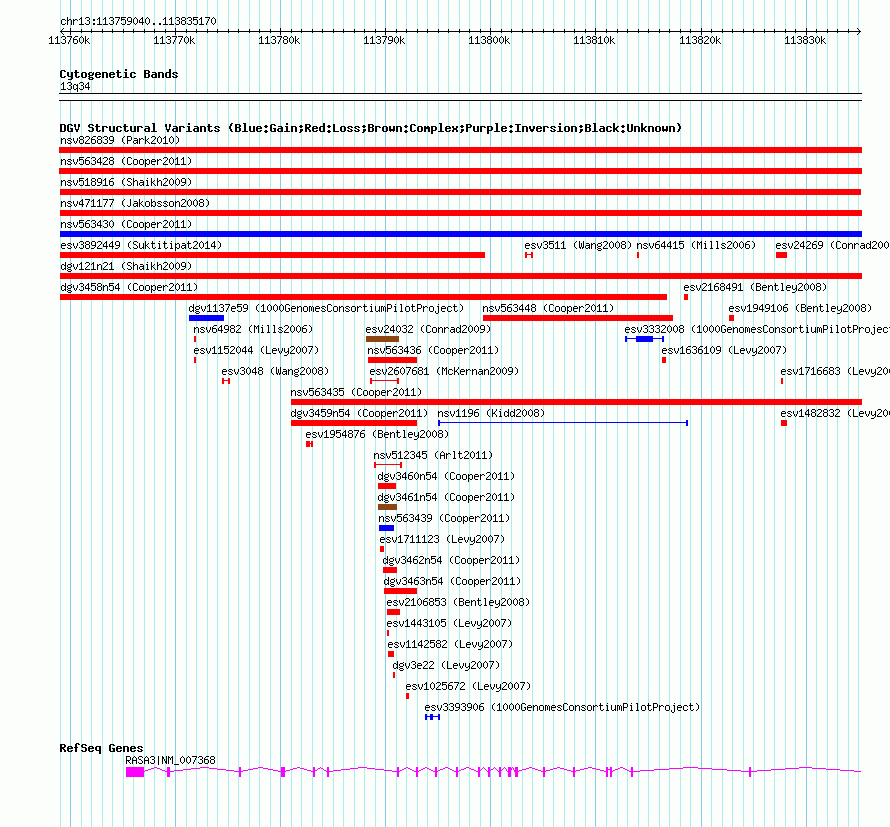This screenshot has height=827, width=890.
Task: Select variant esv24269 label
Action: (832, 245)
